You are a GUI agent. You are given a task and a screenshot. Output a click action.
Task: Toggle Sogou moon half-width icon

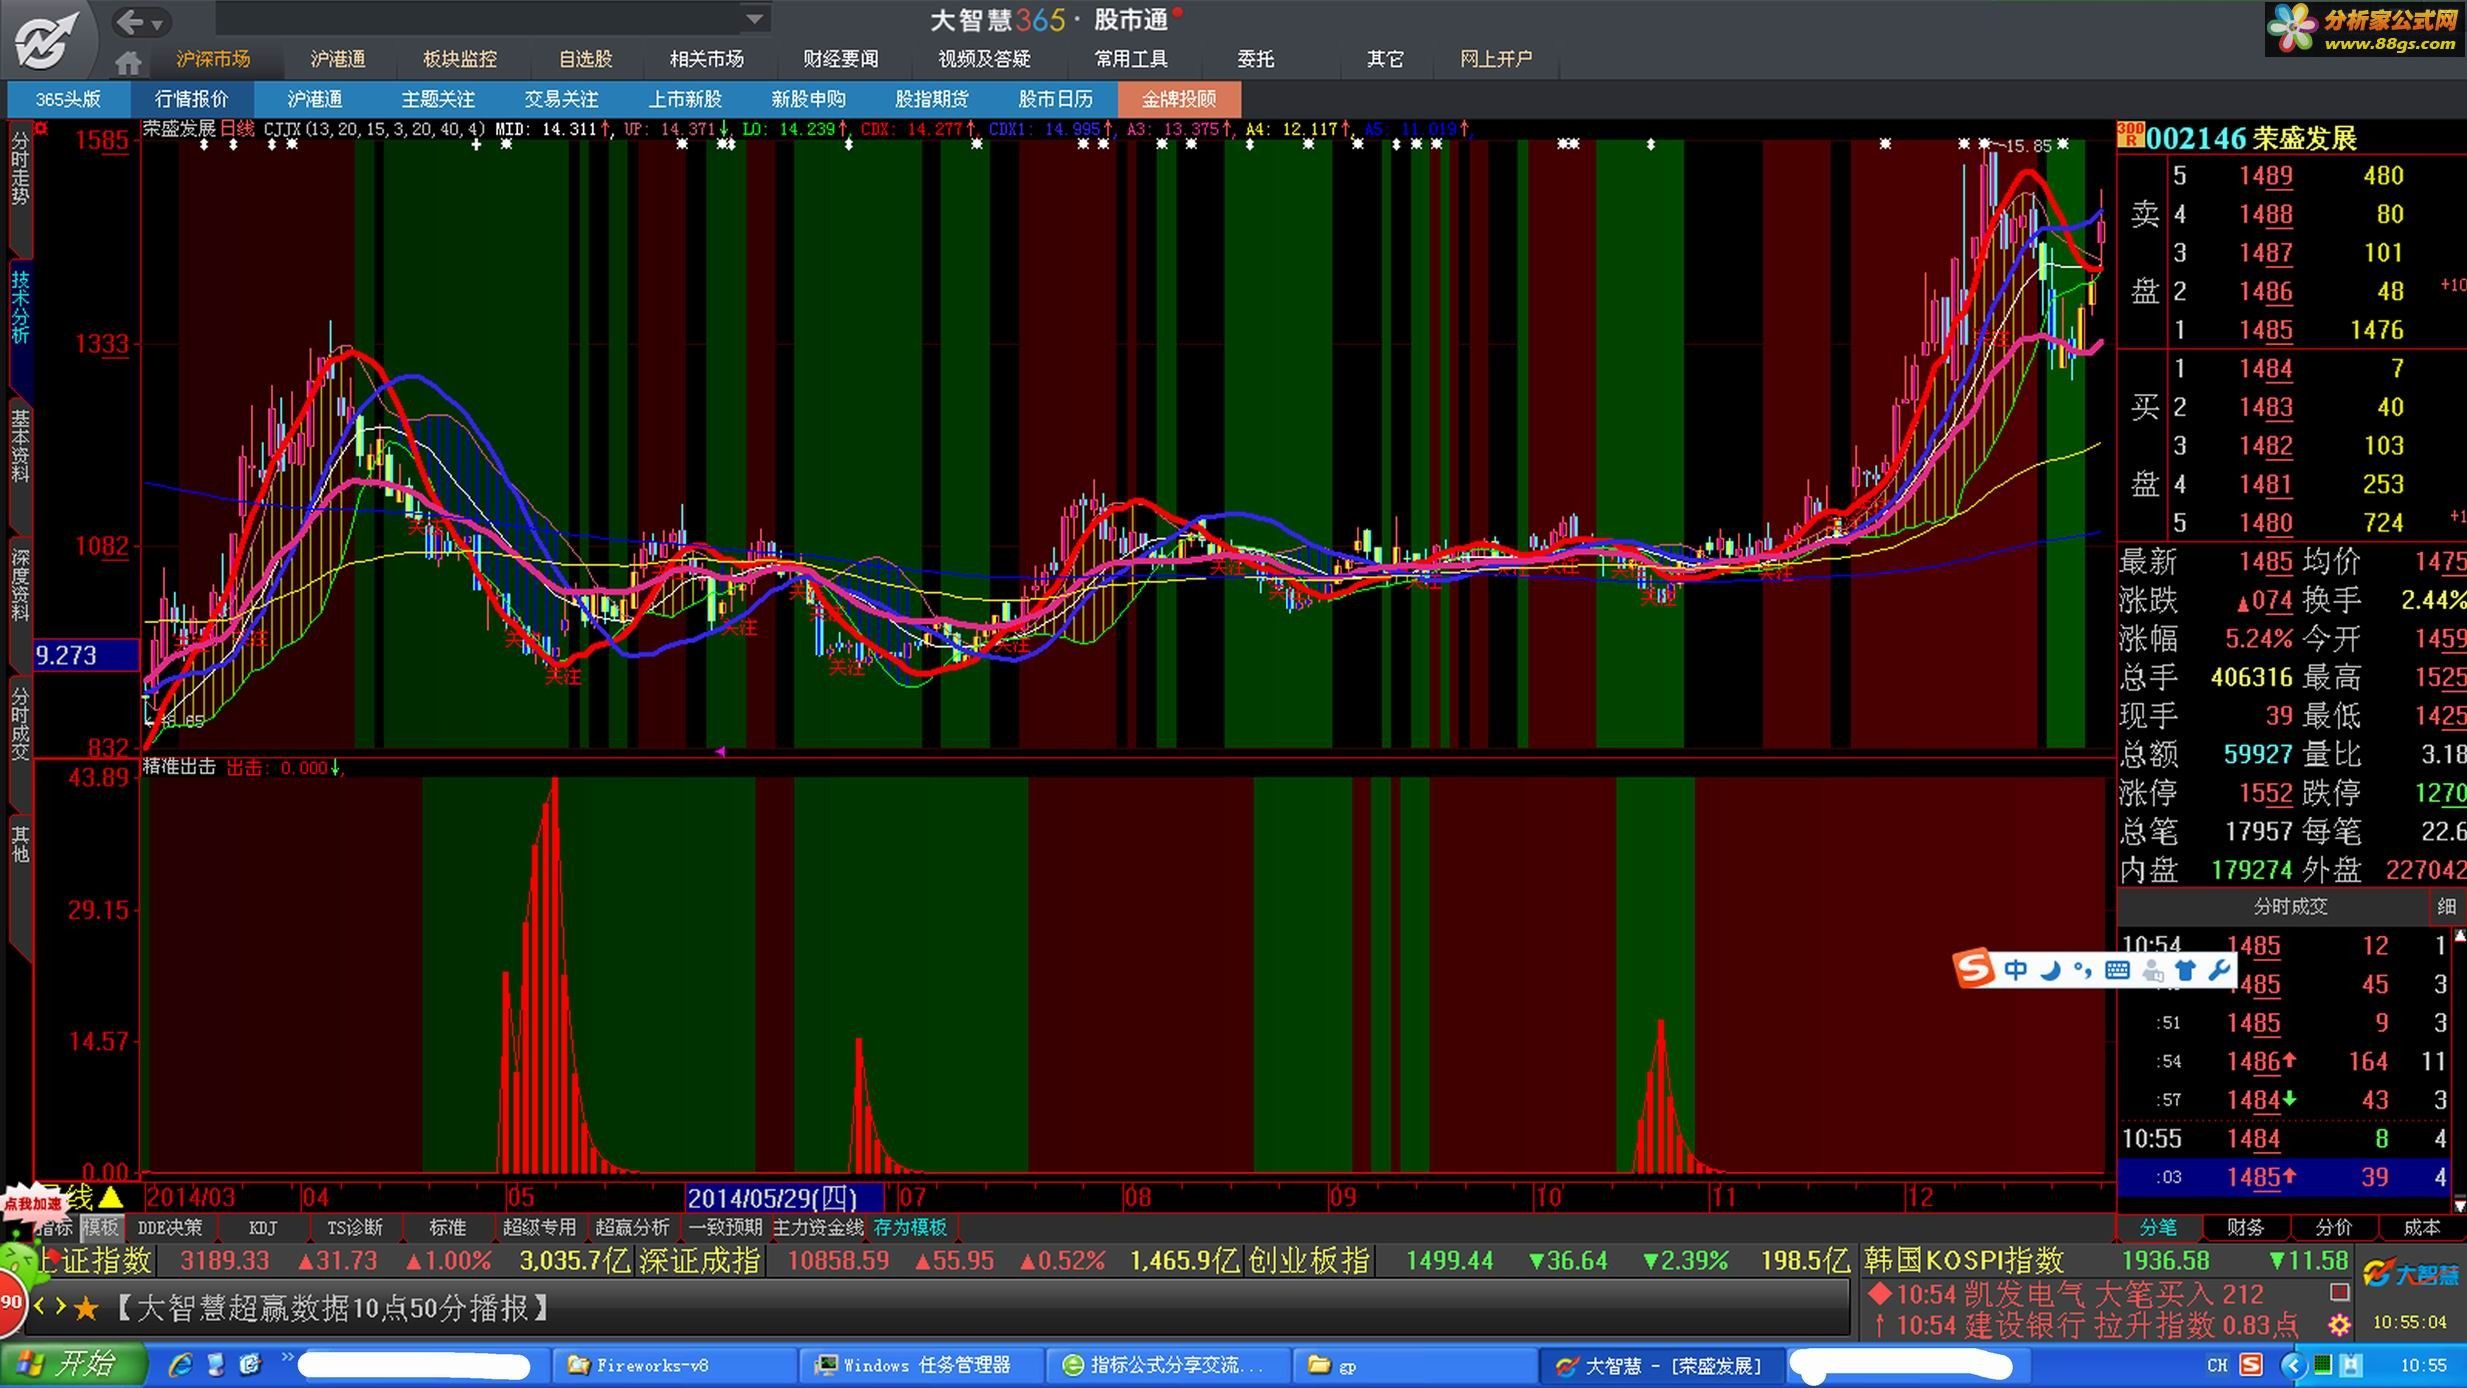click(x=2049, y=970)
